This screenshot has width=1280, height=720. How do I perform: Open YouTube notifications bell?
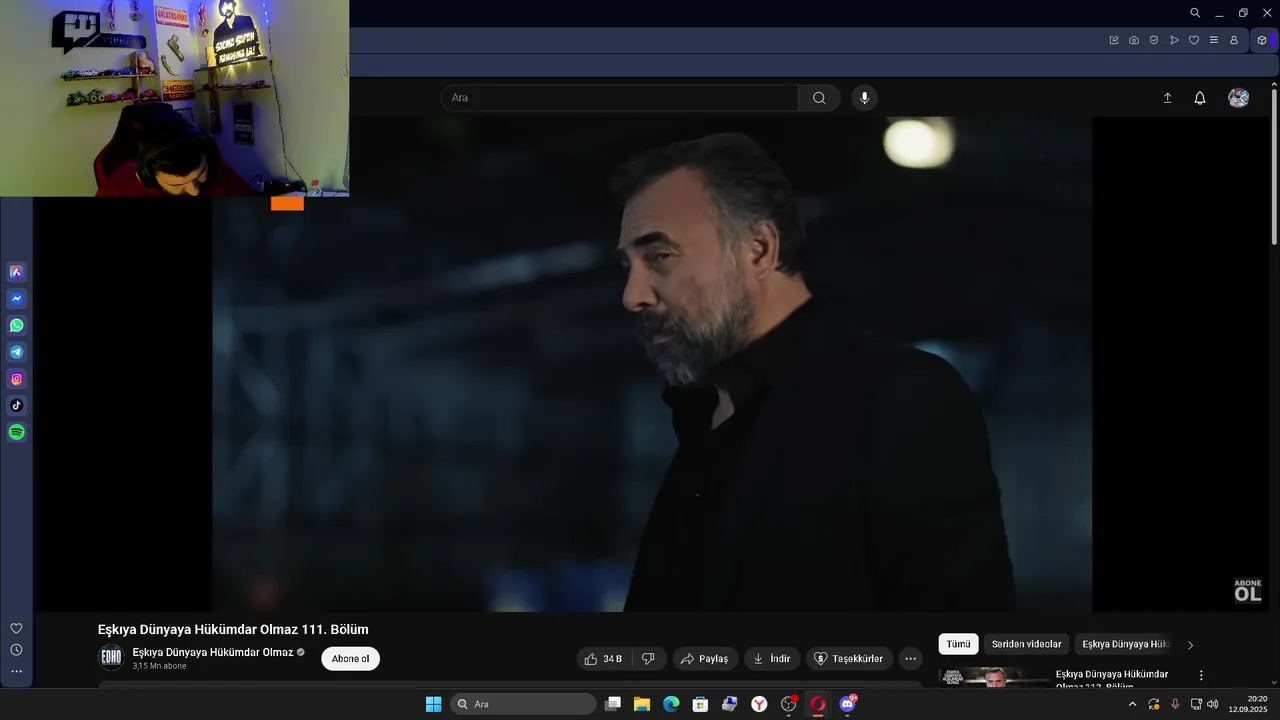click(x=1200, y=98)
